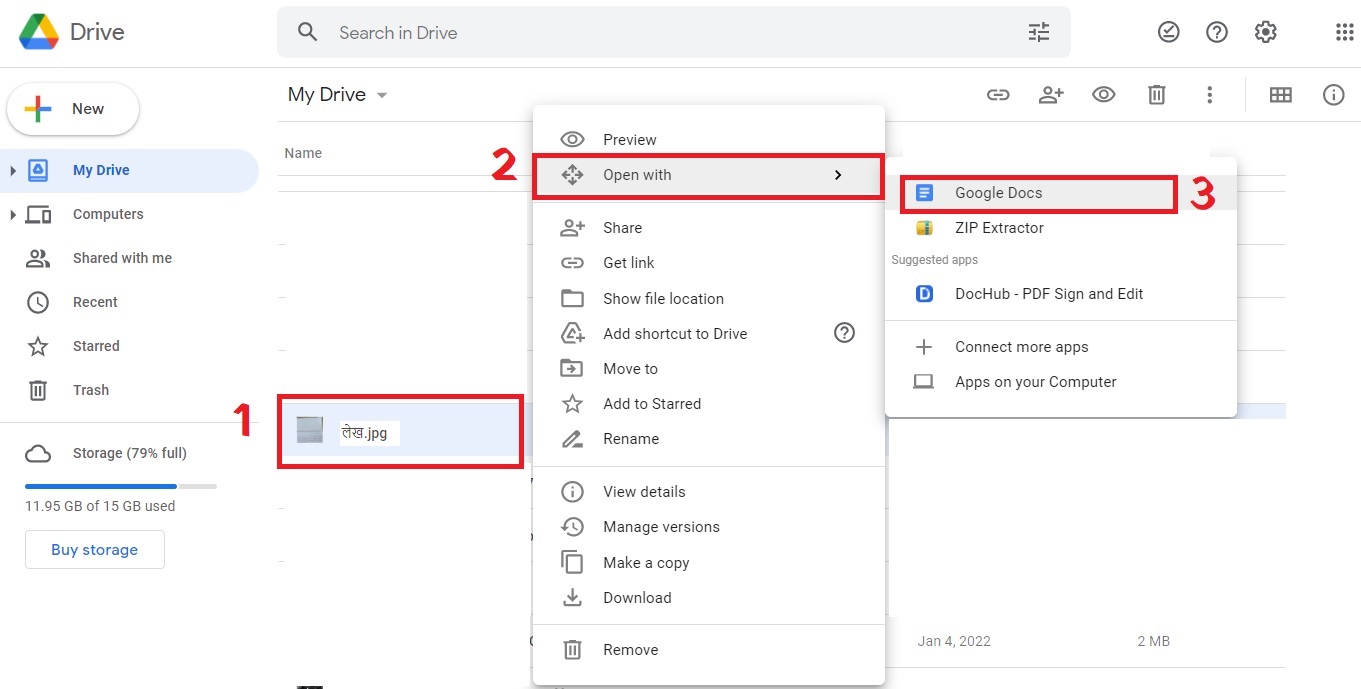Choose Add to Starred
The width and height of the screenshot is (1361, 689).
709,403
